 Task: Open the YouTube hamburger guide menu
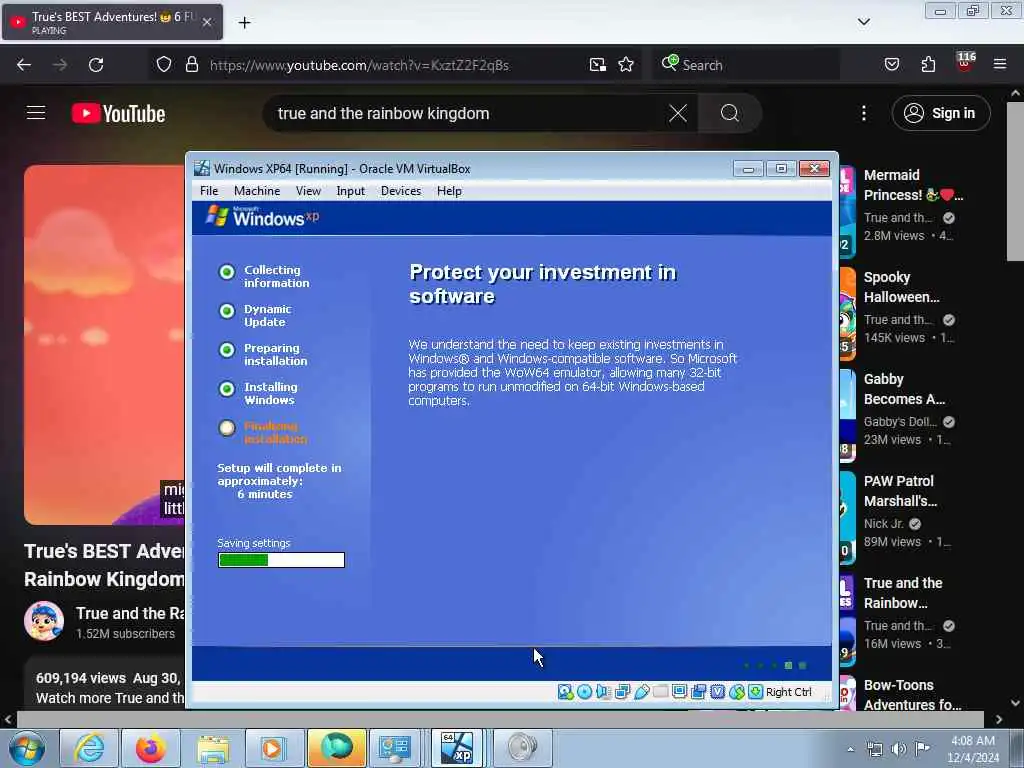pos(36,113)
